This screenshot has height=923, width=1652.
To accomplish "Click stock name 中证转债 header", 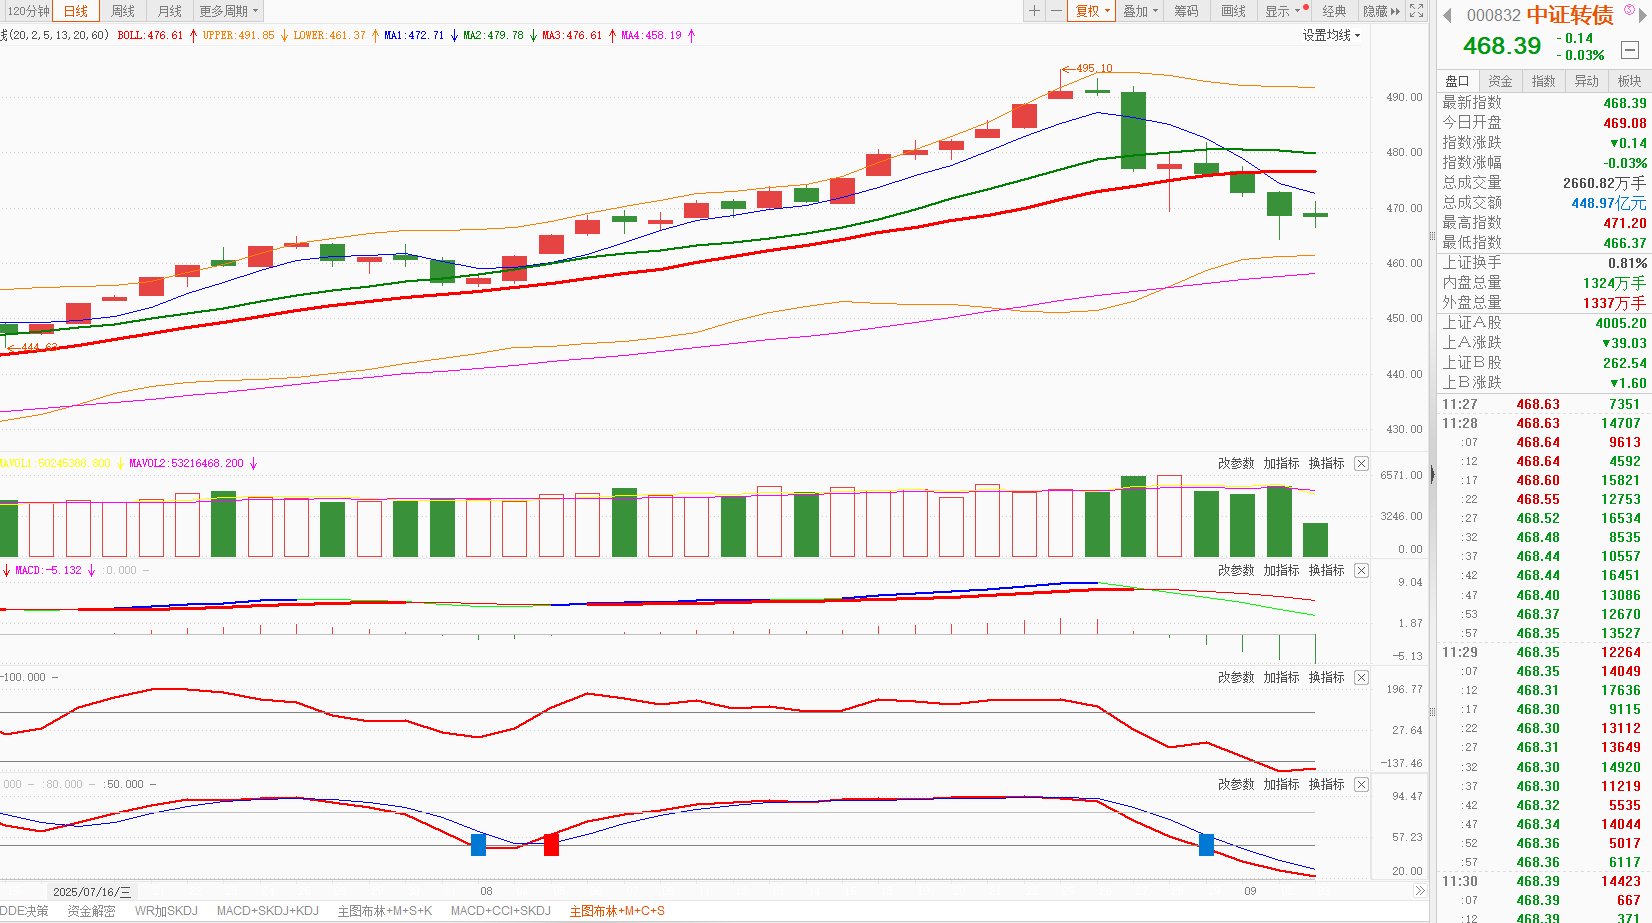I will (1570, 15).
